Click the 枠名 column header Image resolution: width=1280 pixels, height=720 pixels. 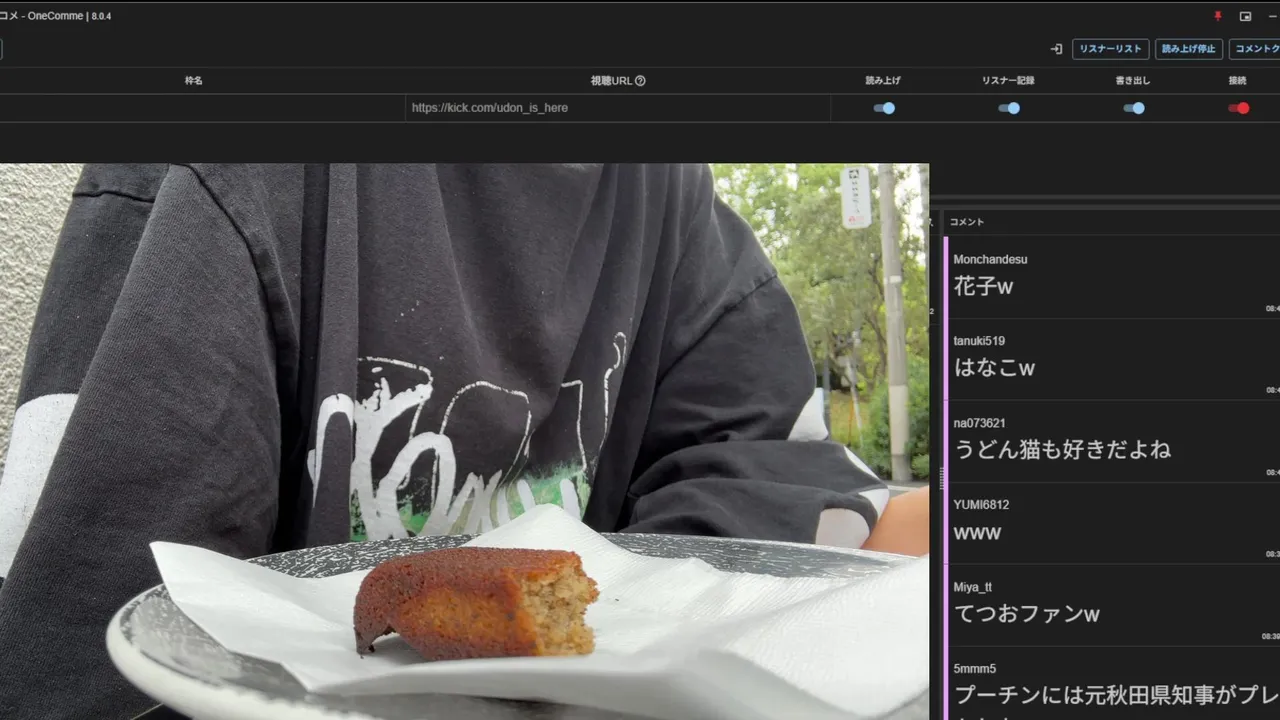click(x=194, y=81)
